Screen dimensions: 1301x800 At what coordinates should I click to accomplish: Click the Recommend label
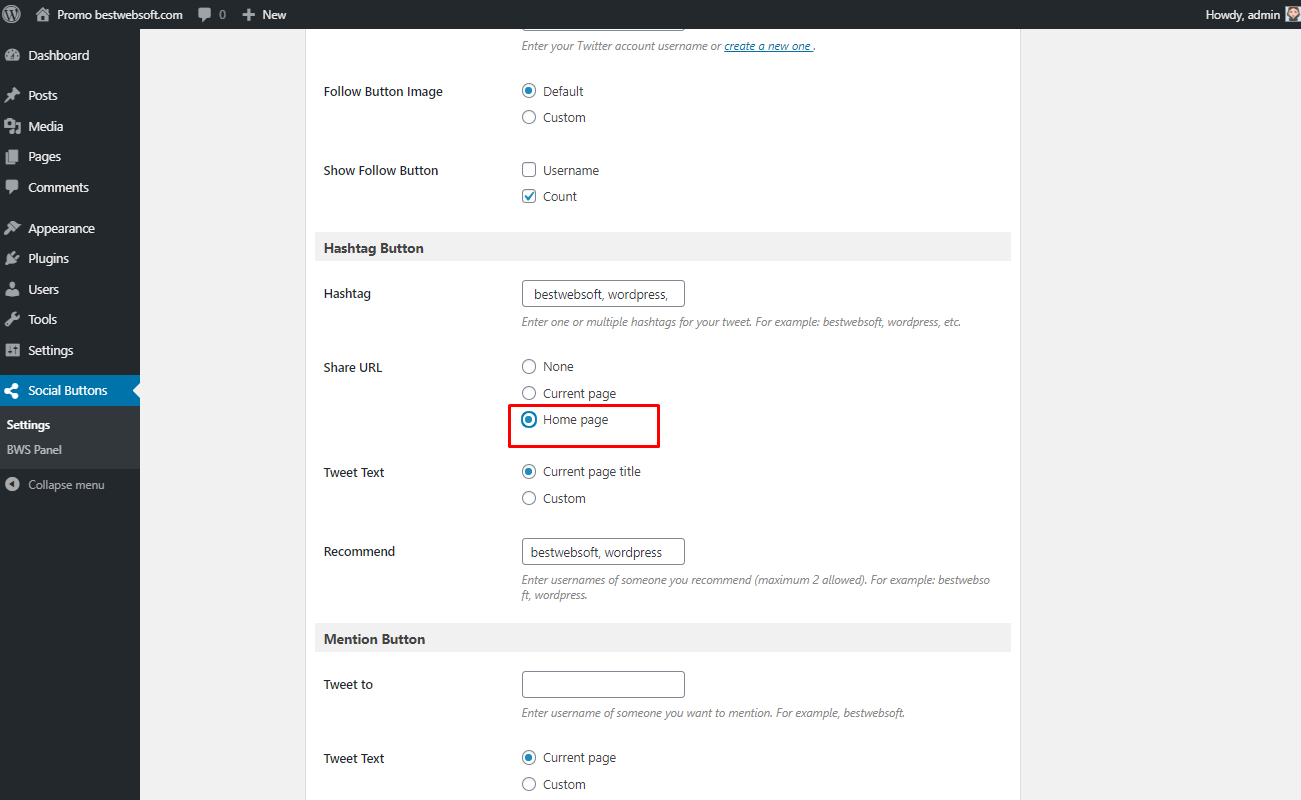coord(359,551)
